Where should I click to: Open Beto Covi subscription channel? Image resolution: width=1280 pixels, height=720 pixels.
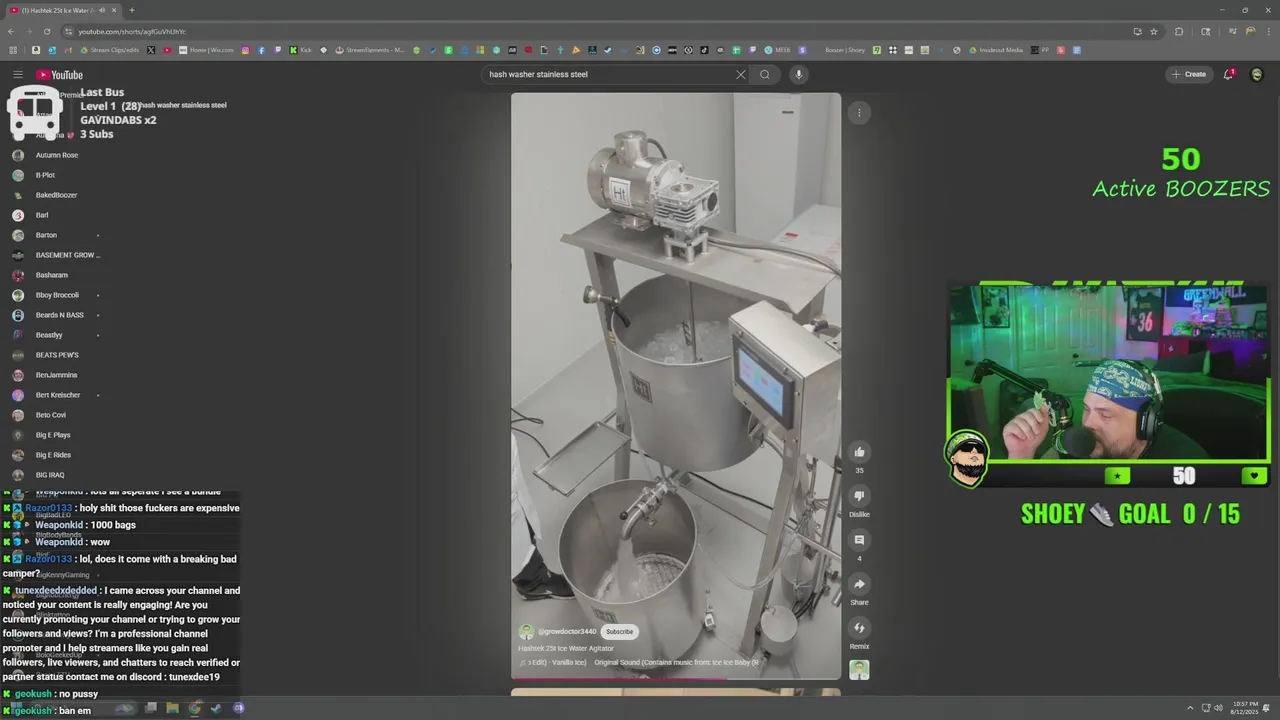pyautogui.click(x=51, y=415)
